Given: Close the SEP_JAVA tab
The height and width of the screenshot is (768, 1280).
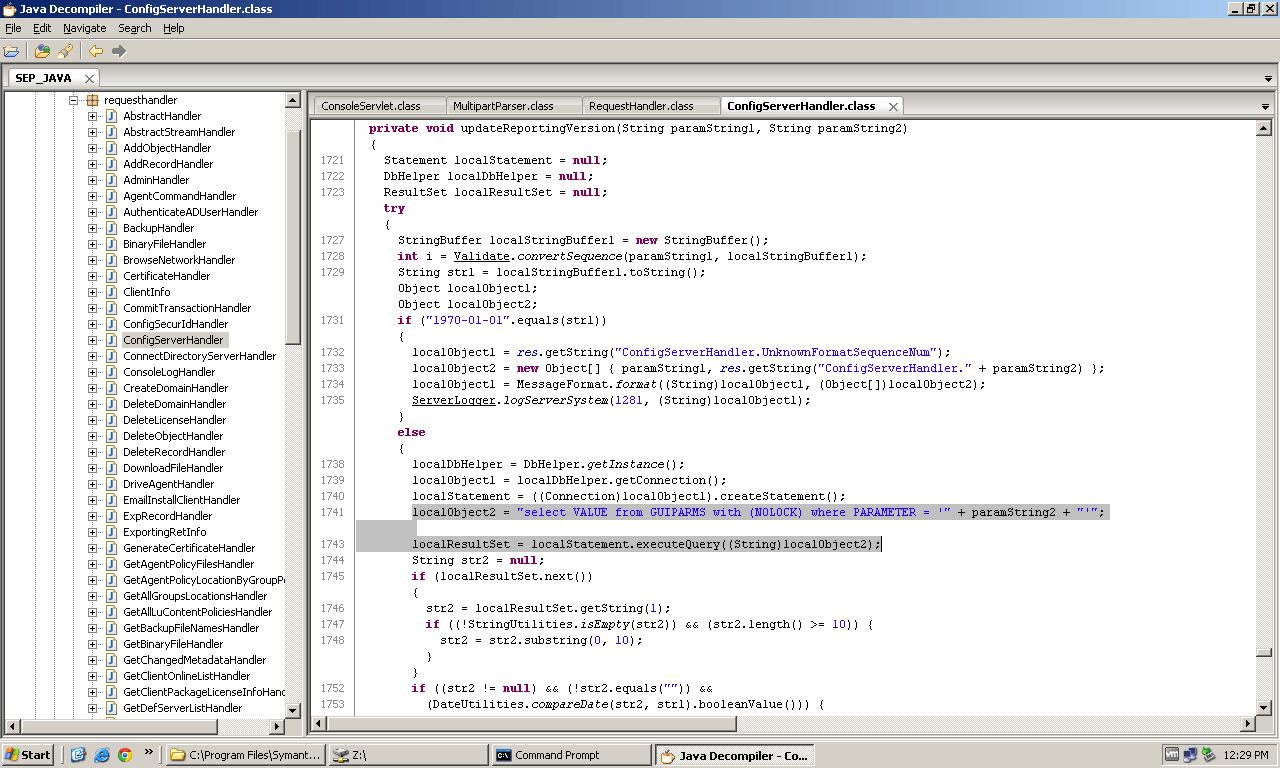Looking at the screenshot, I should (x=88, y=78).
